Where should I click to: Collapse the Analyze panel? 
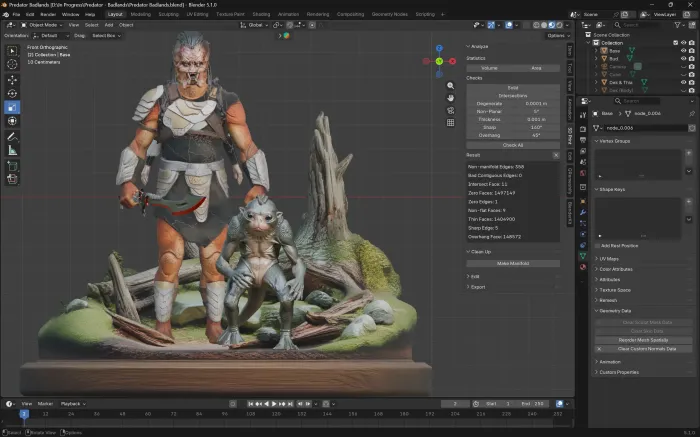pyautogui.click(x=477, y=46)
